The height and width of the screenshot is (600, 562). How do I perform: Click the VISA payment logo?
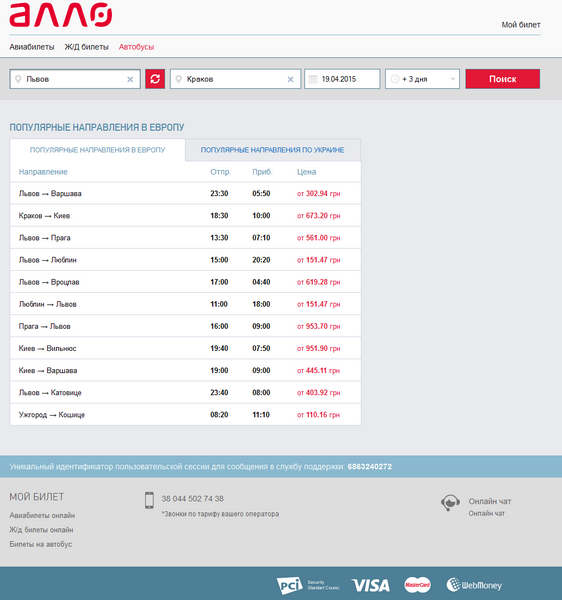coord(370,585)
